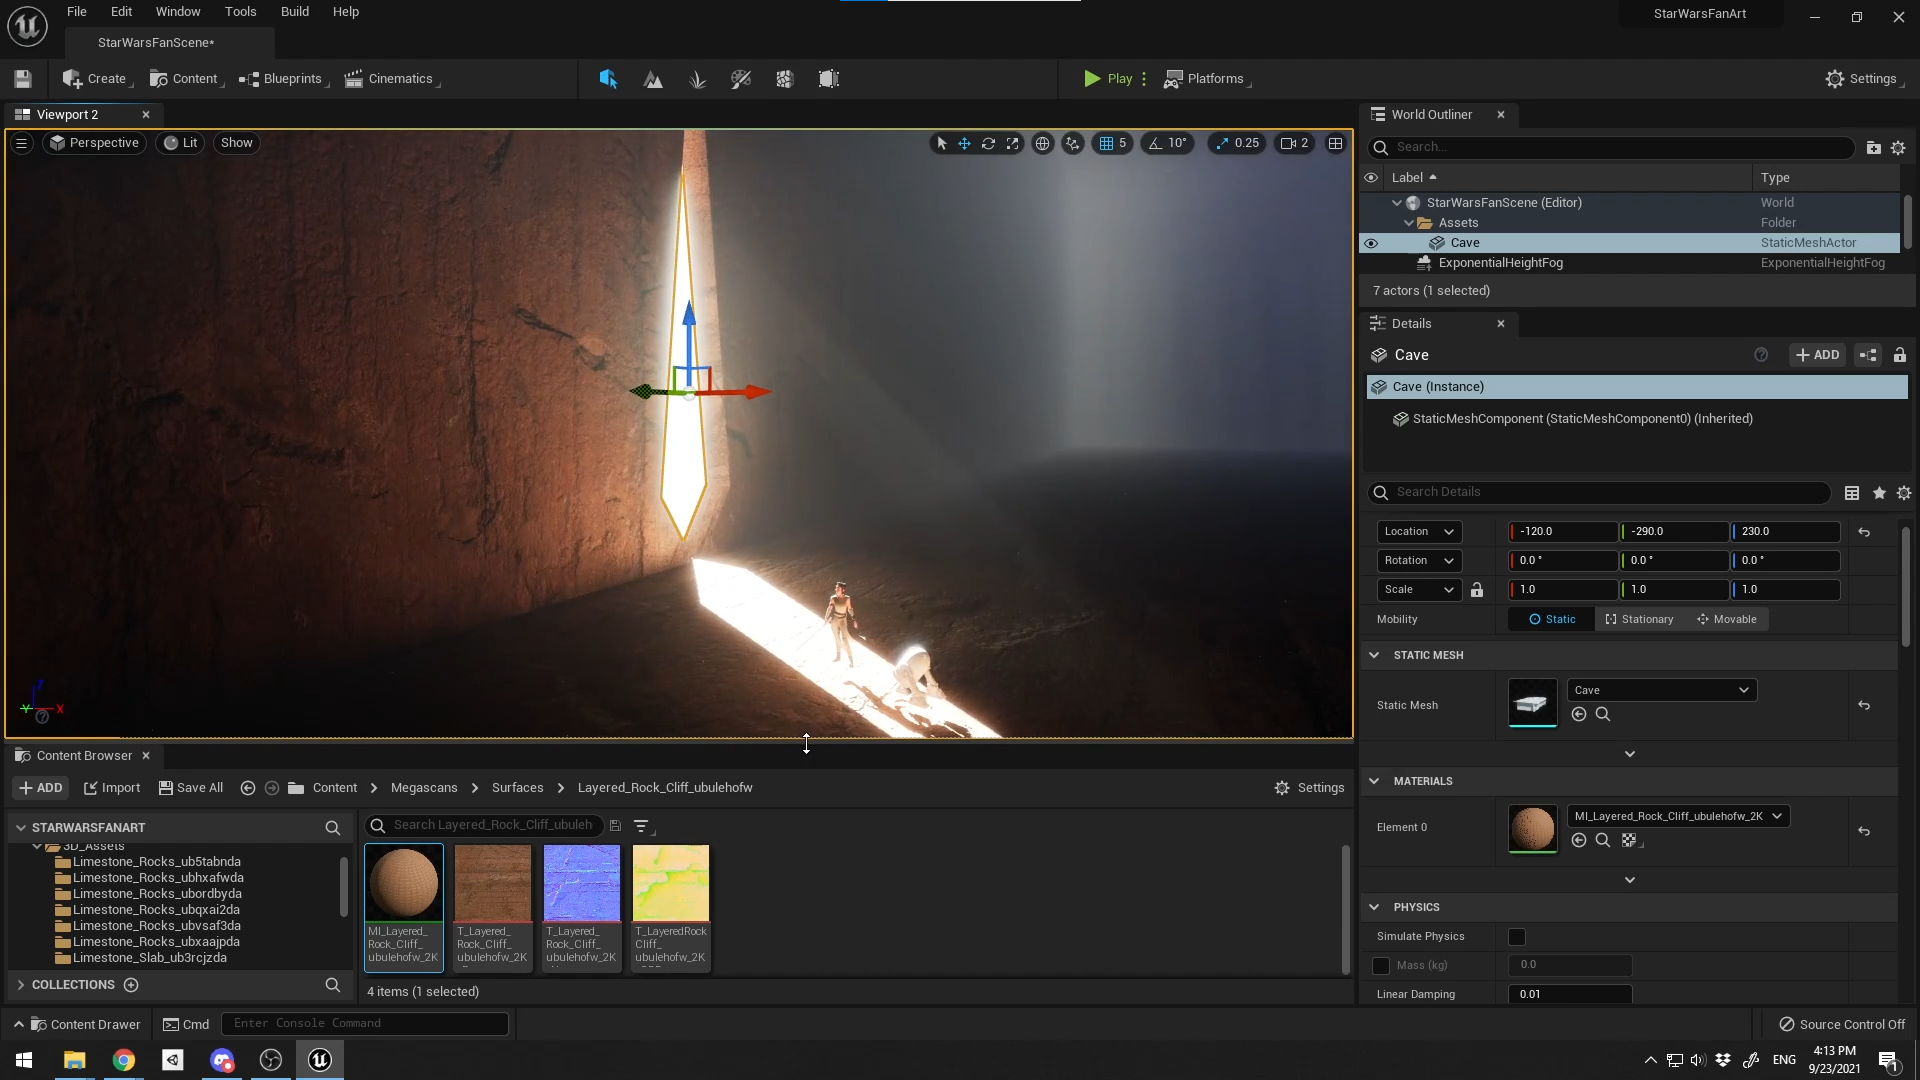Open the Static Mesh Cave dropdown
The width and height of the screenshot is (1920, 1080).
tap(1660, 690)
